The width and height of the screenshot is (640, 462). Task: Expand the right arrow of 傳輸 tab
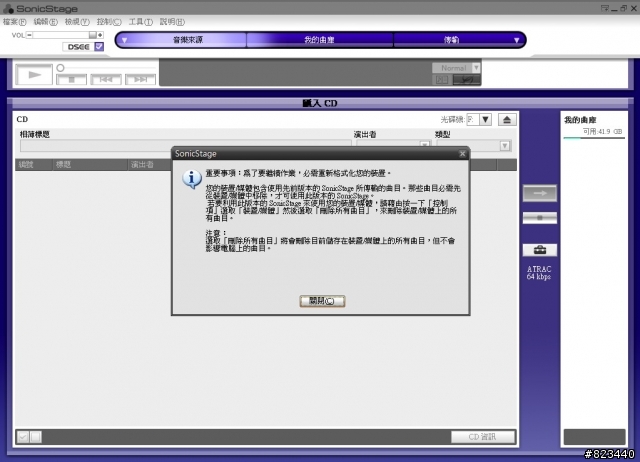click(516, 40)
